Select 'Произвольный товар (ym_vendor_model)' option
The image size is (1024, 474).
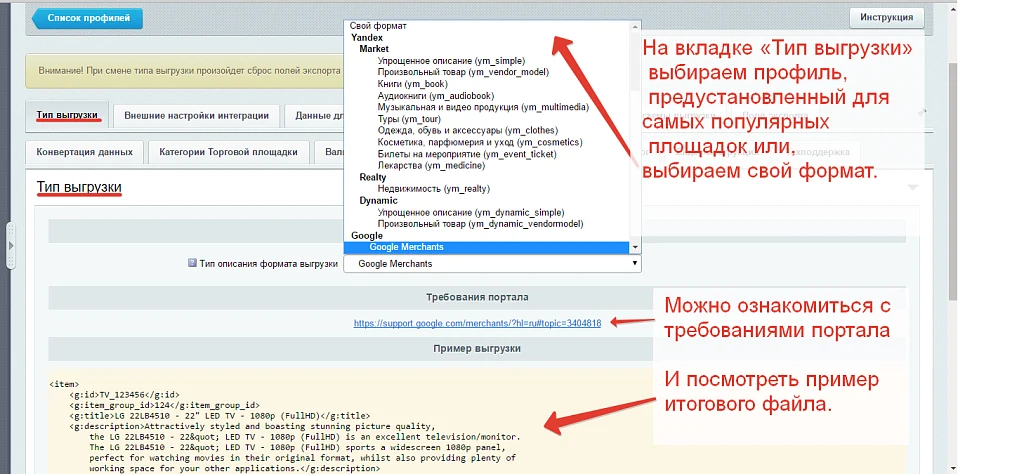click(463, 72)
